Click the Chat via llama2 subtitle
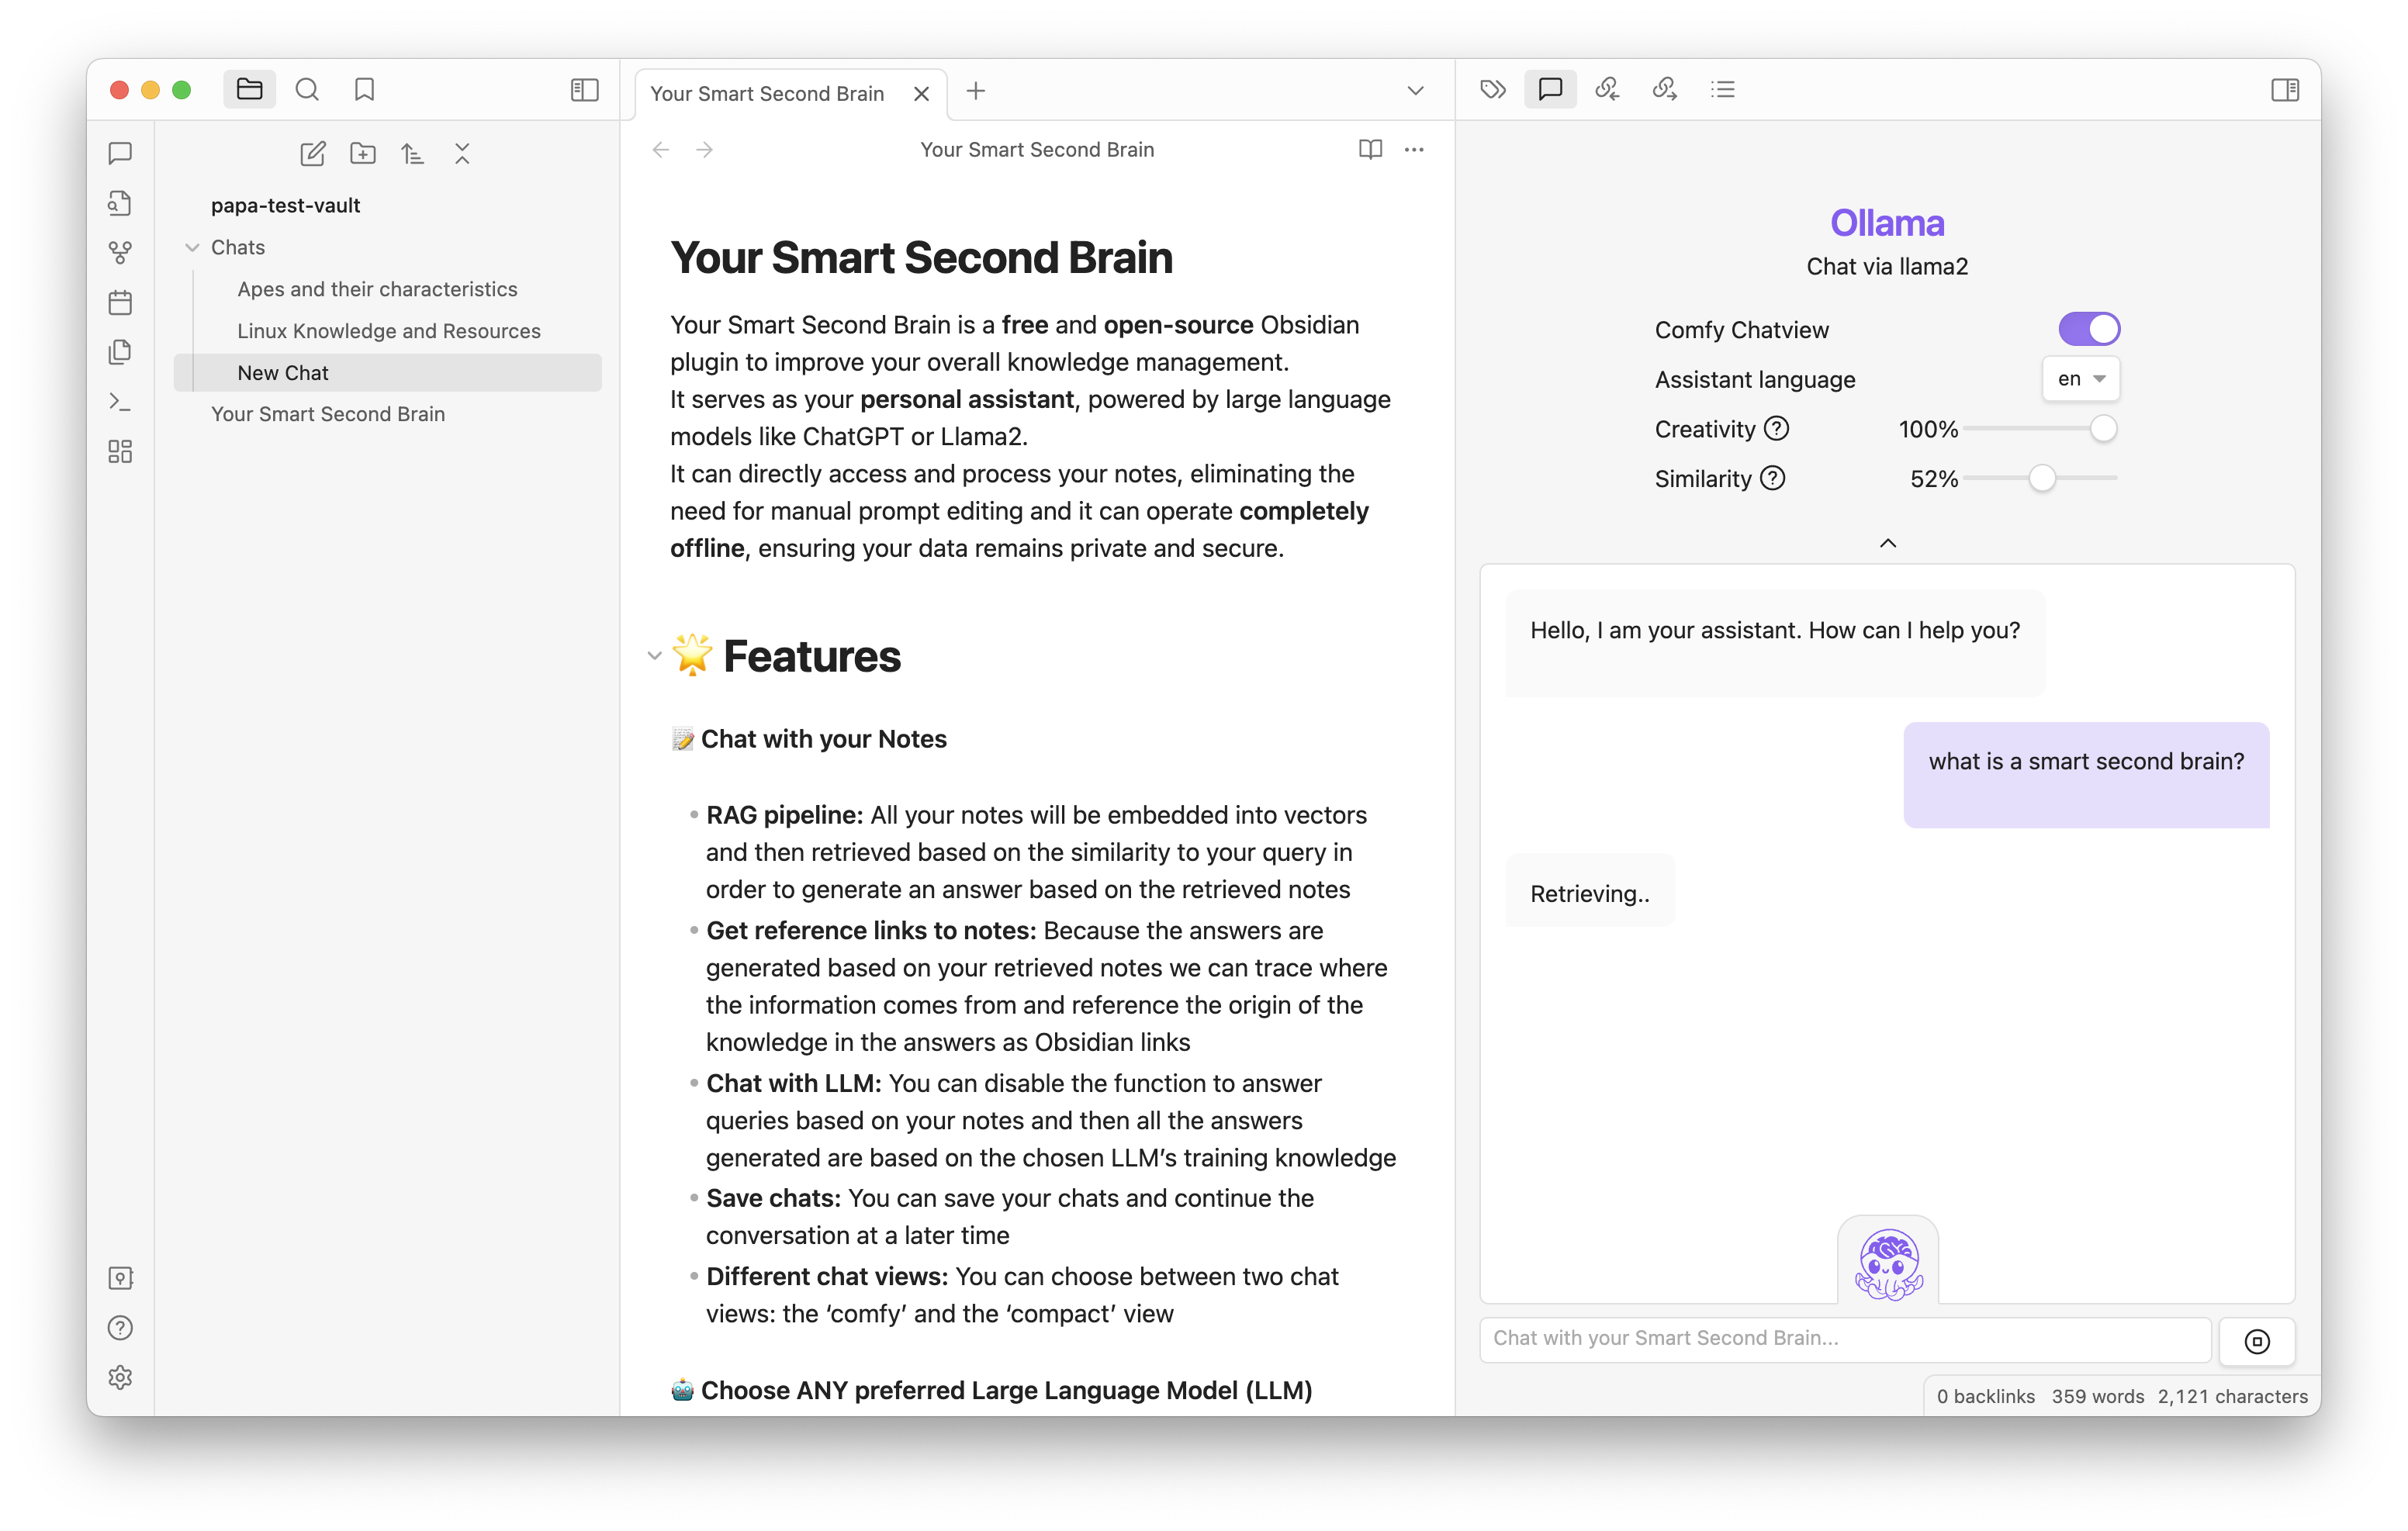Viewport: 2408px width, 1531px height. coord(1887,267)
